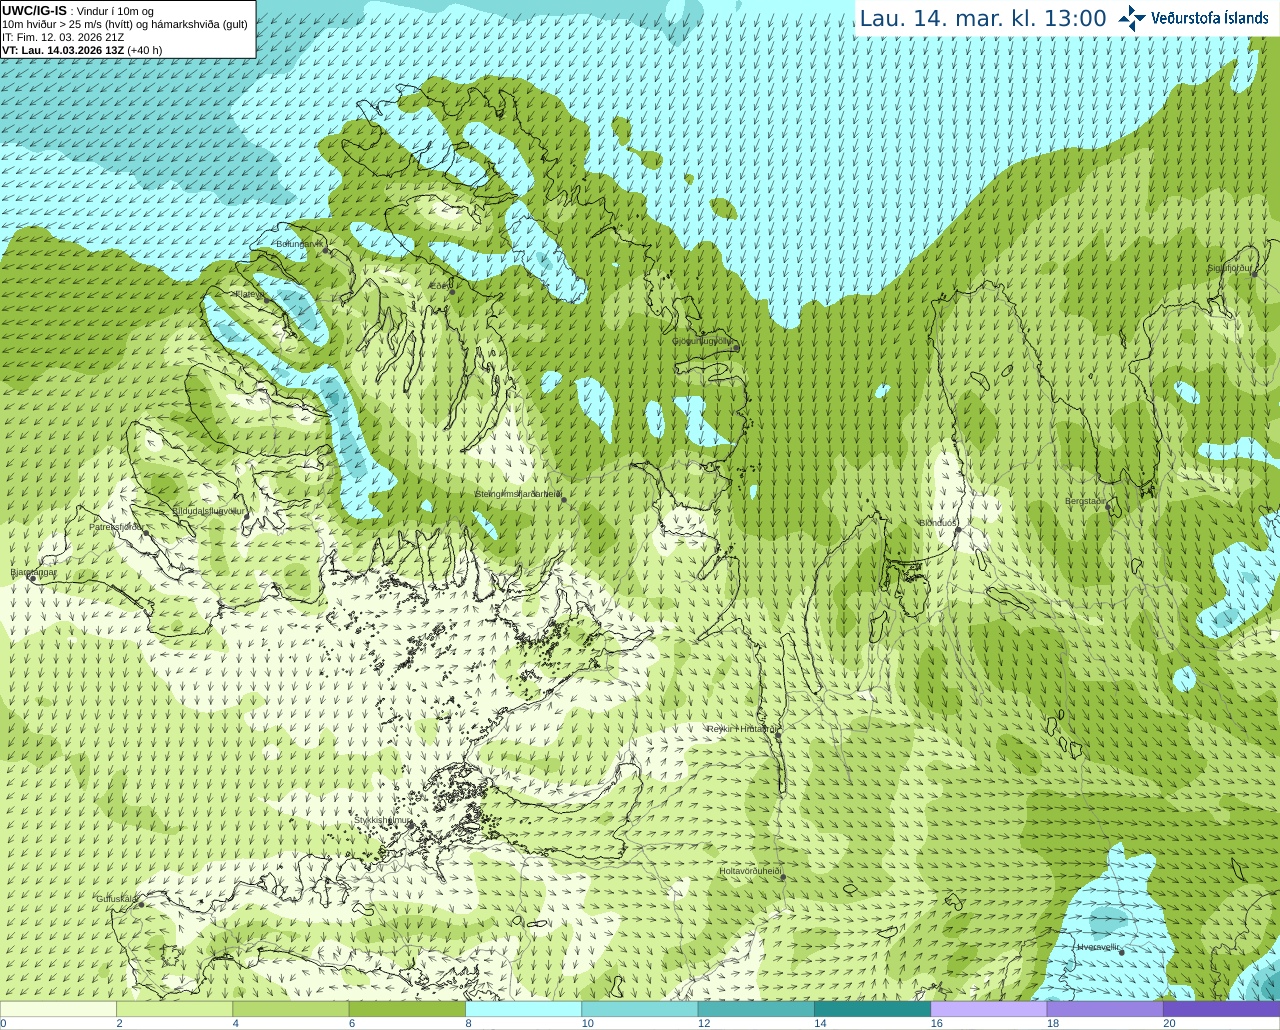Click the legend value 20
Viewport: 1280px width, 1030px height.
pyautogui.click(x=1169, y=1023)
